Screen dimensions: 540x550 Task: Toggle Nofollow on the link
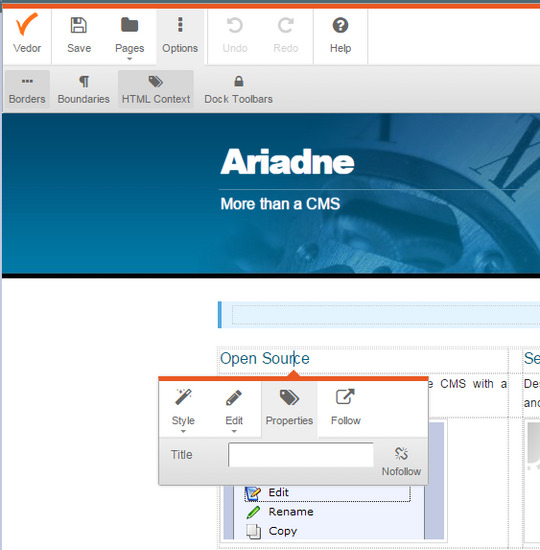point(401,461)
